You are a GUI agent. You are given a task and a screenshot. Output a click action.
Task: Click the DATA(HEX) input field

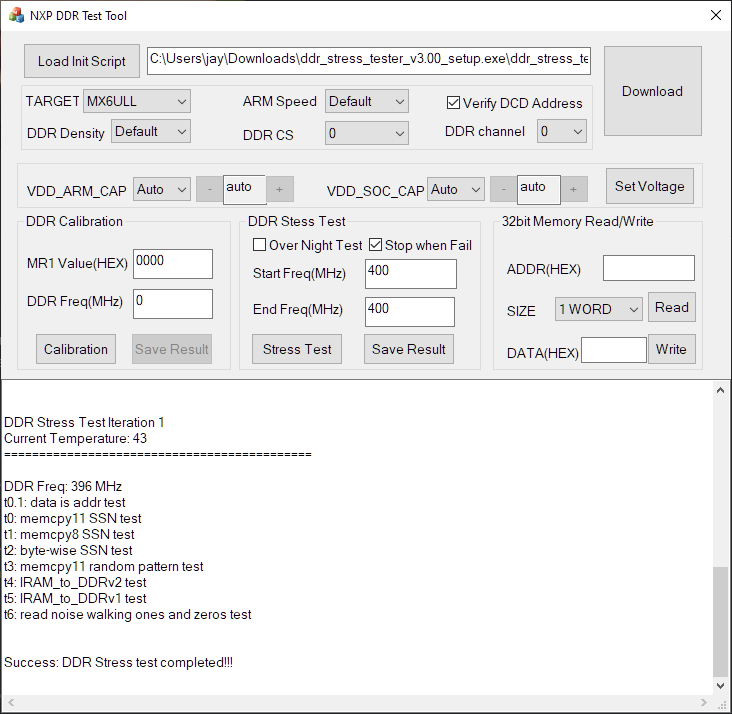coord(613,350)
